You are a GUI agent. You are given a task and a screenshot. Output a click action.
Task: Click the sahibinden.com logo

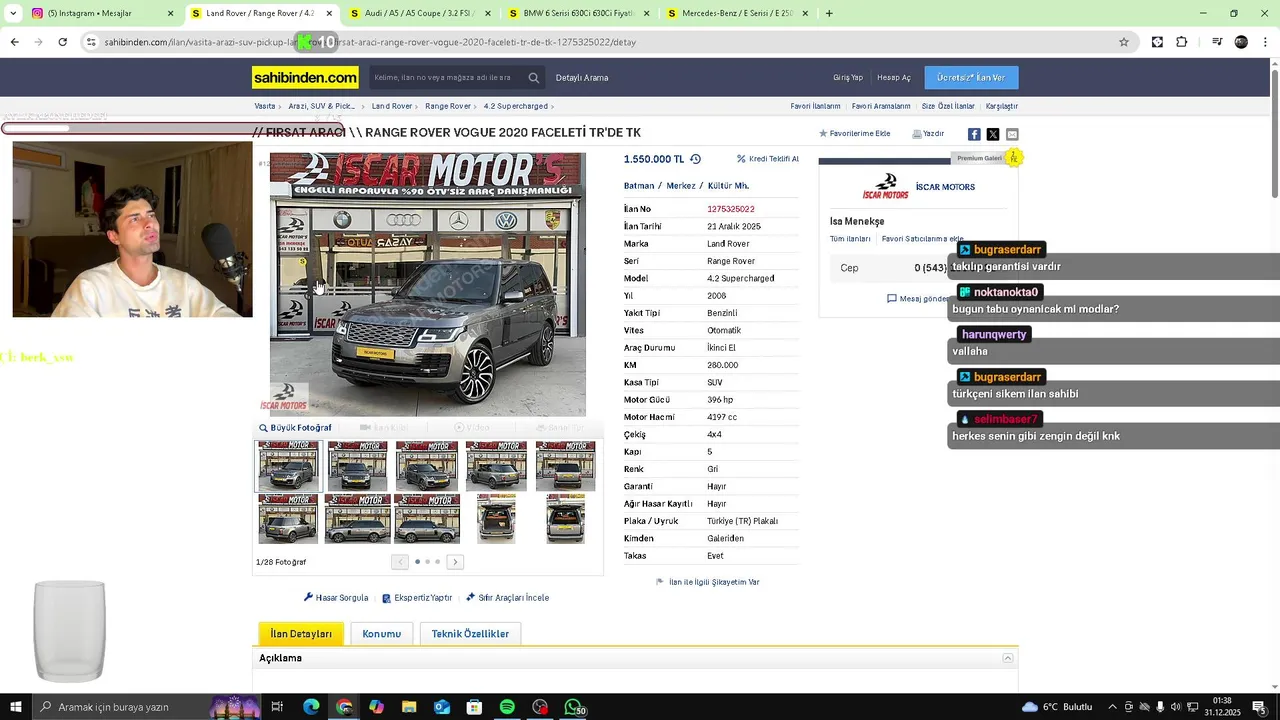point(305,77)
